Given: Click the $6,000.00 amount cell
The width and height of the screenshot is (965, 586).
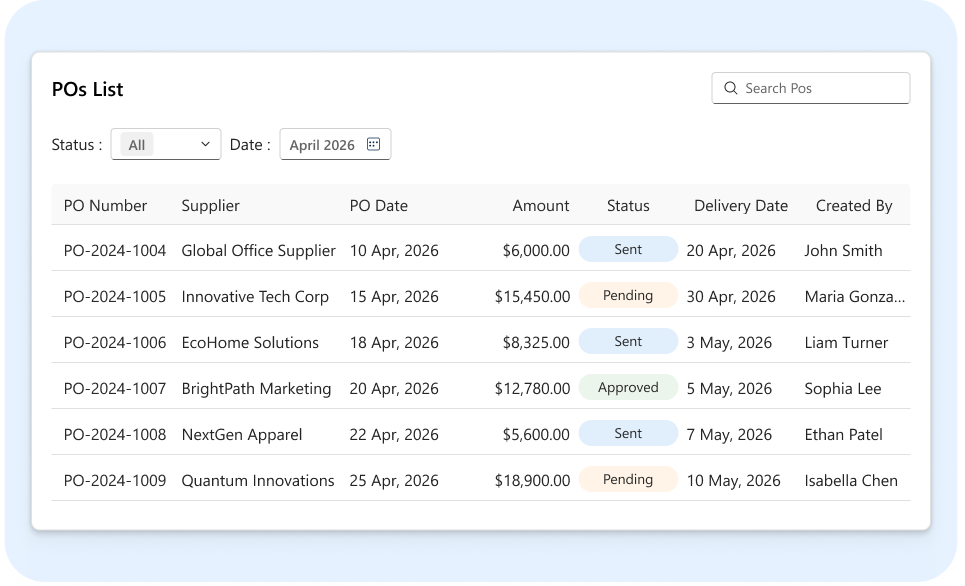Looking at the screenshot, I should pos(536,251).
